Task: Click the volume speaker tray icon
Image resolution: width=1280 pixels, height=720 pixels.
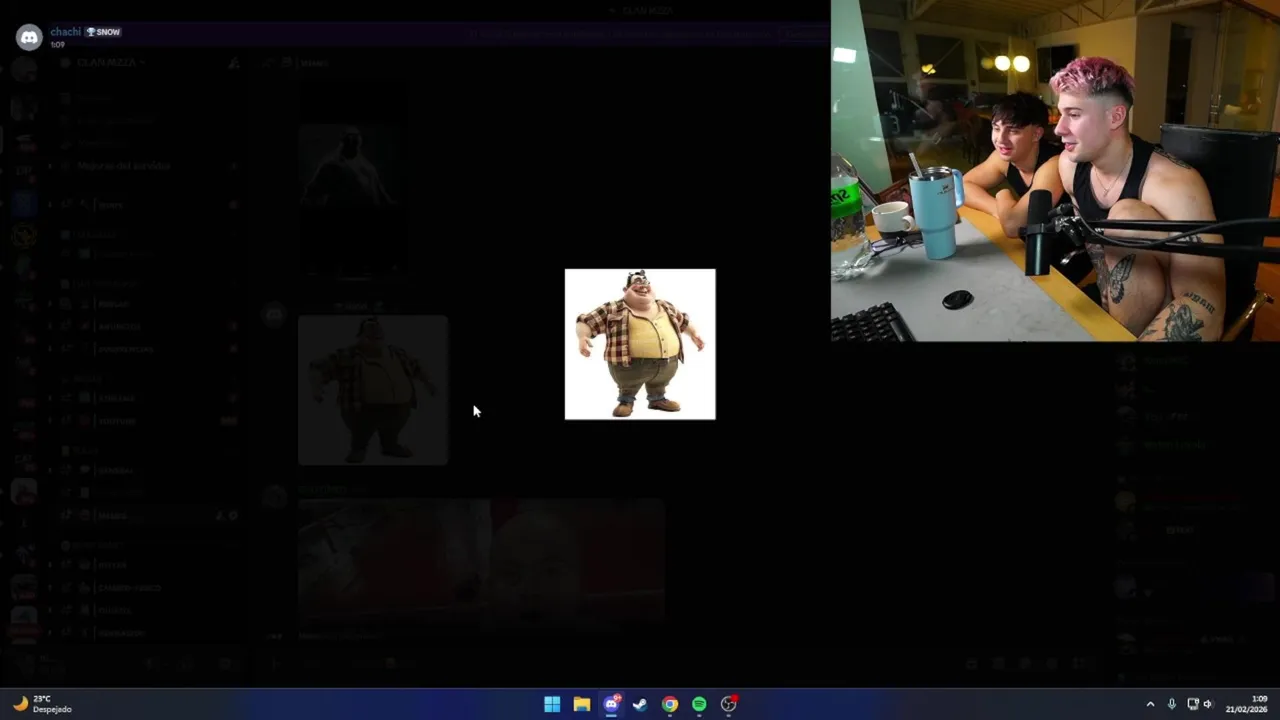Action: pyautogui.click(x=1208, y=704)
